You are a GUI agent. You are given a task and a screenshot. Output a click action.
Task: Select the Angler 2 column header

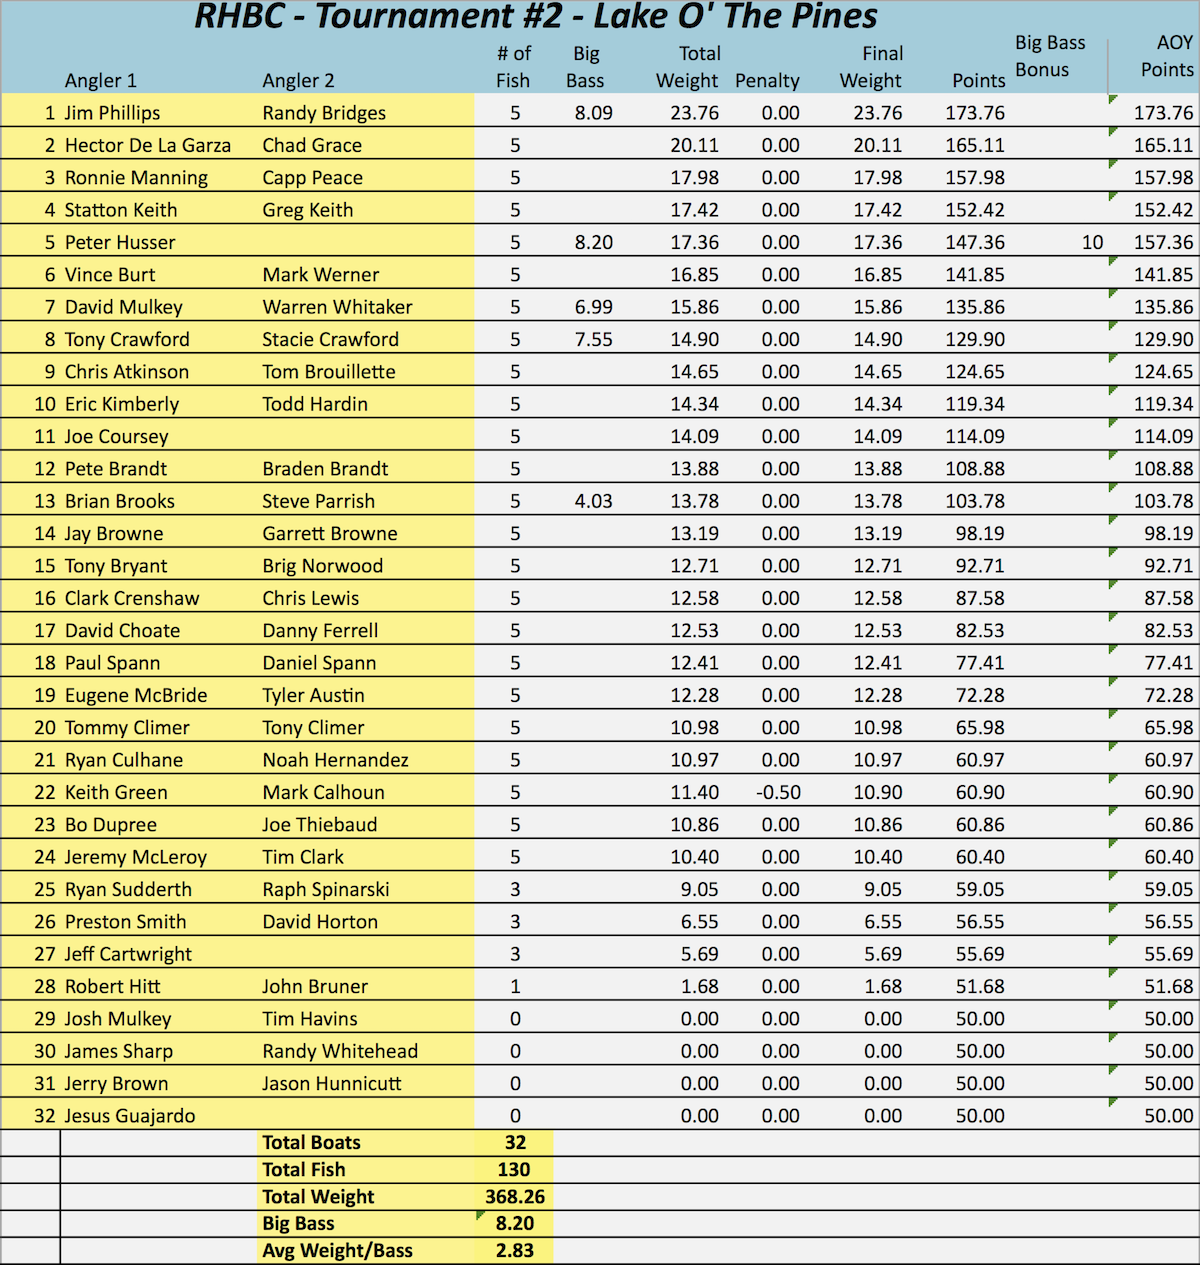(298, 81)
